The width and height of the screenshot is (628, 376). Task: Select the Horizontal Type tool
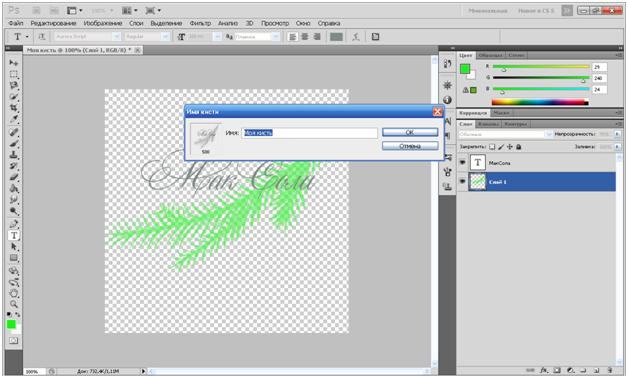coord(14,235)
